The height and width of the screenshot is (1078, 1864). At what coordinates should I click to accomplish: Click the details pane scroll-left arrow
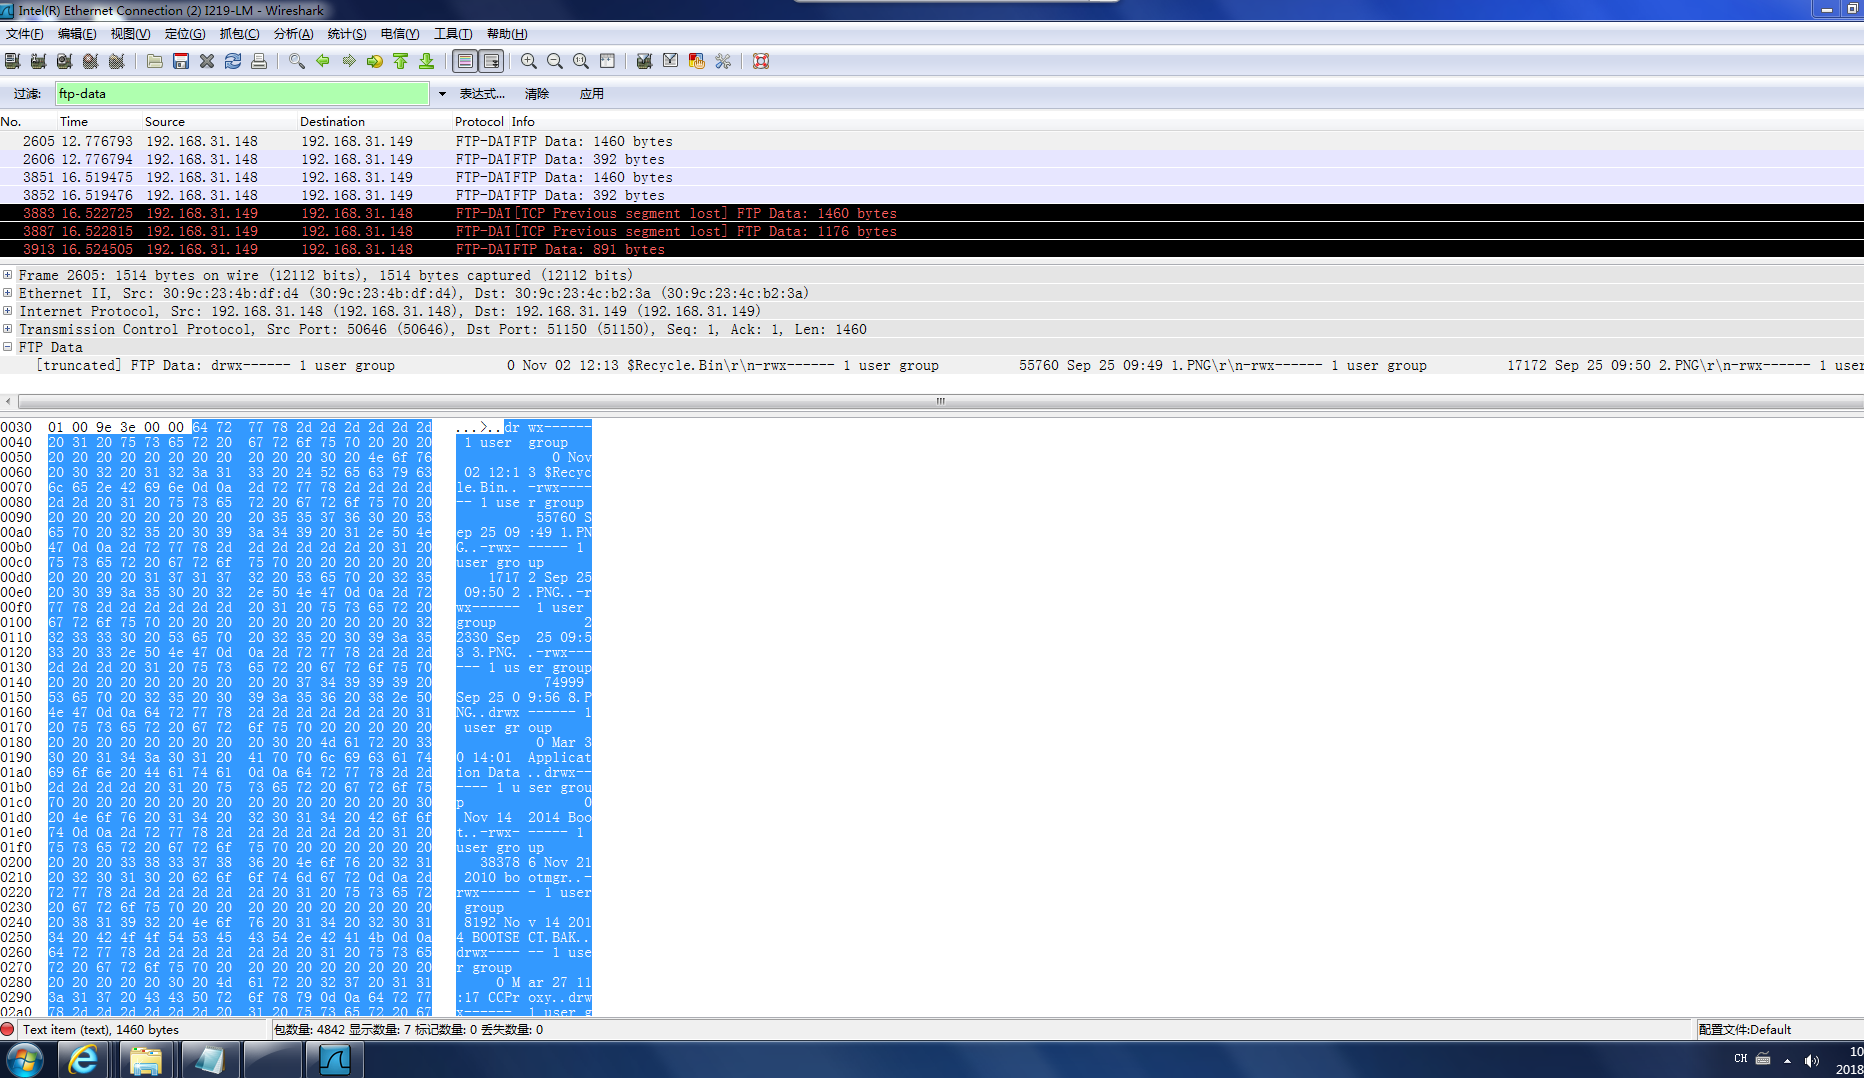point(8,401)
